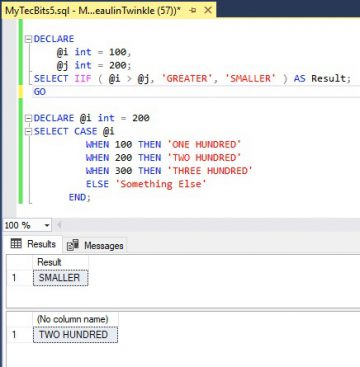Place cursor on the GO line

(40, 92)
